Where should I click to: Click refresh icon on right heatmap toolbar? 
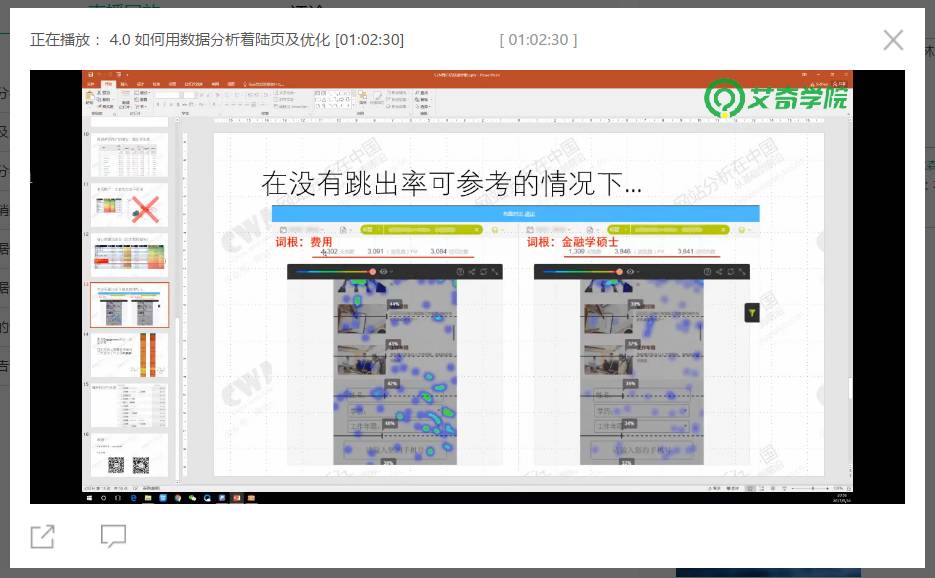pos(730,271)
